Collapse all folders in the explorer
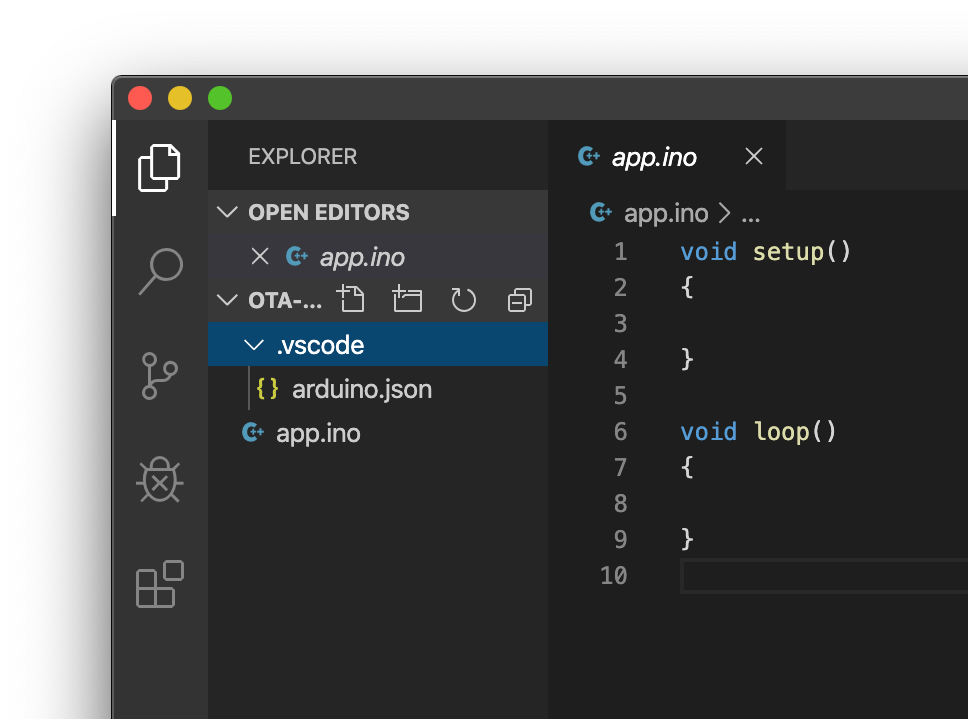Screen dimensions: 968x719 519,299
